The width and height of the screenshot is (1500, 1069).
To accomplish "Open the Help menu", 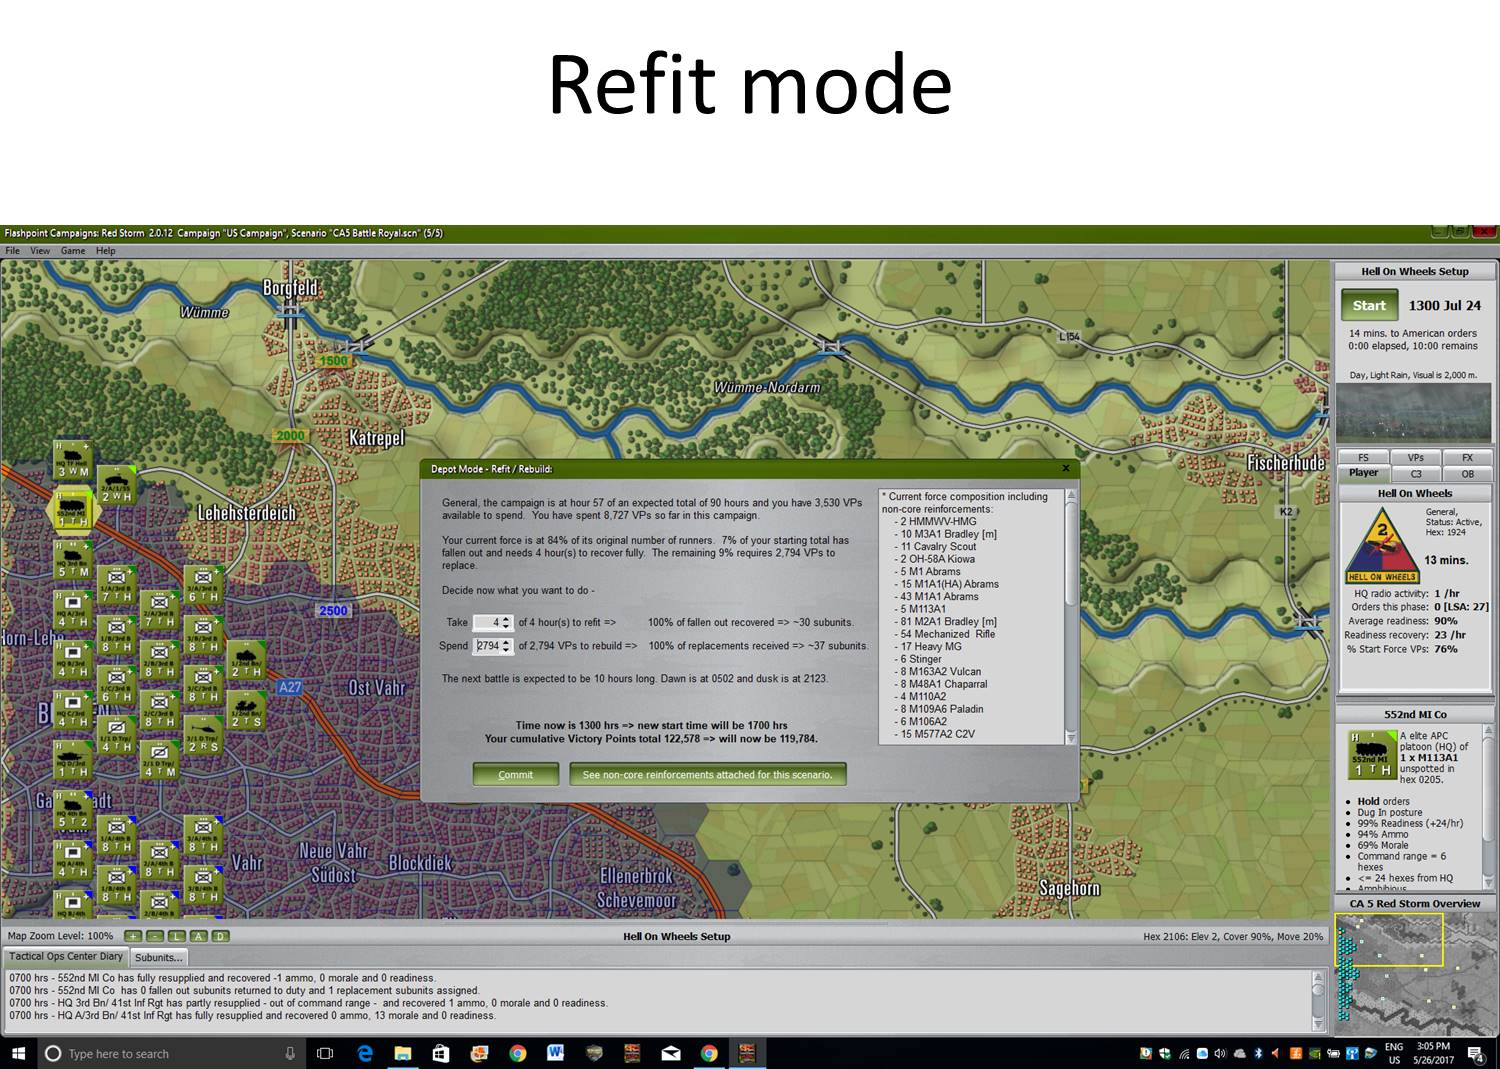I will point(105,251).
